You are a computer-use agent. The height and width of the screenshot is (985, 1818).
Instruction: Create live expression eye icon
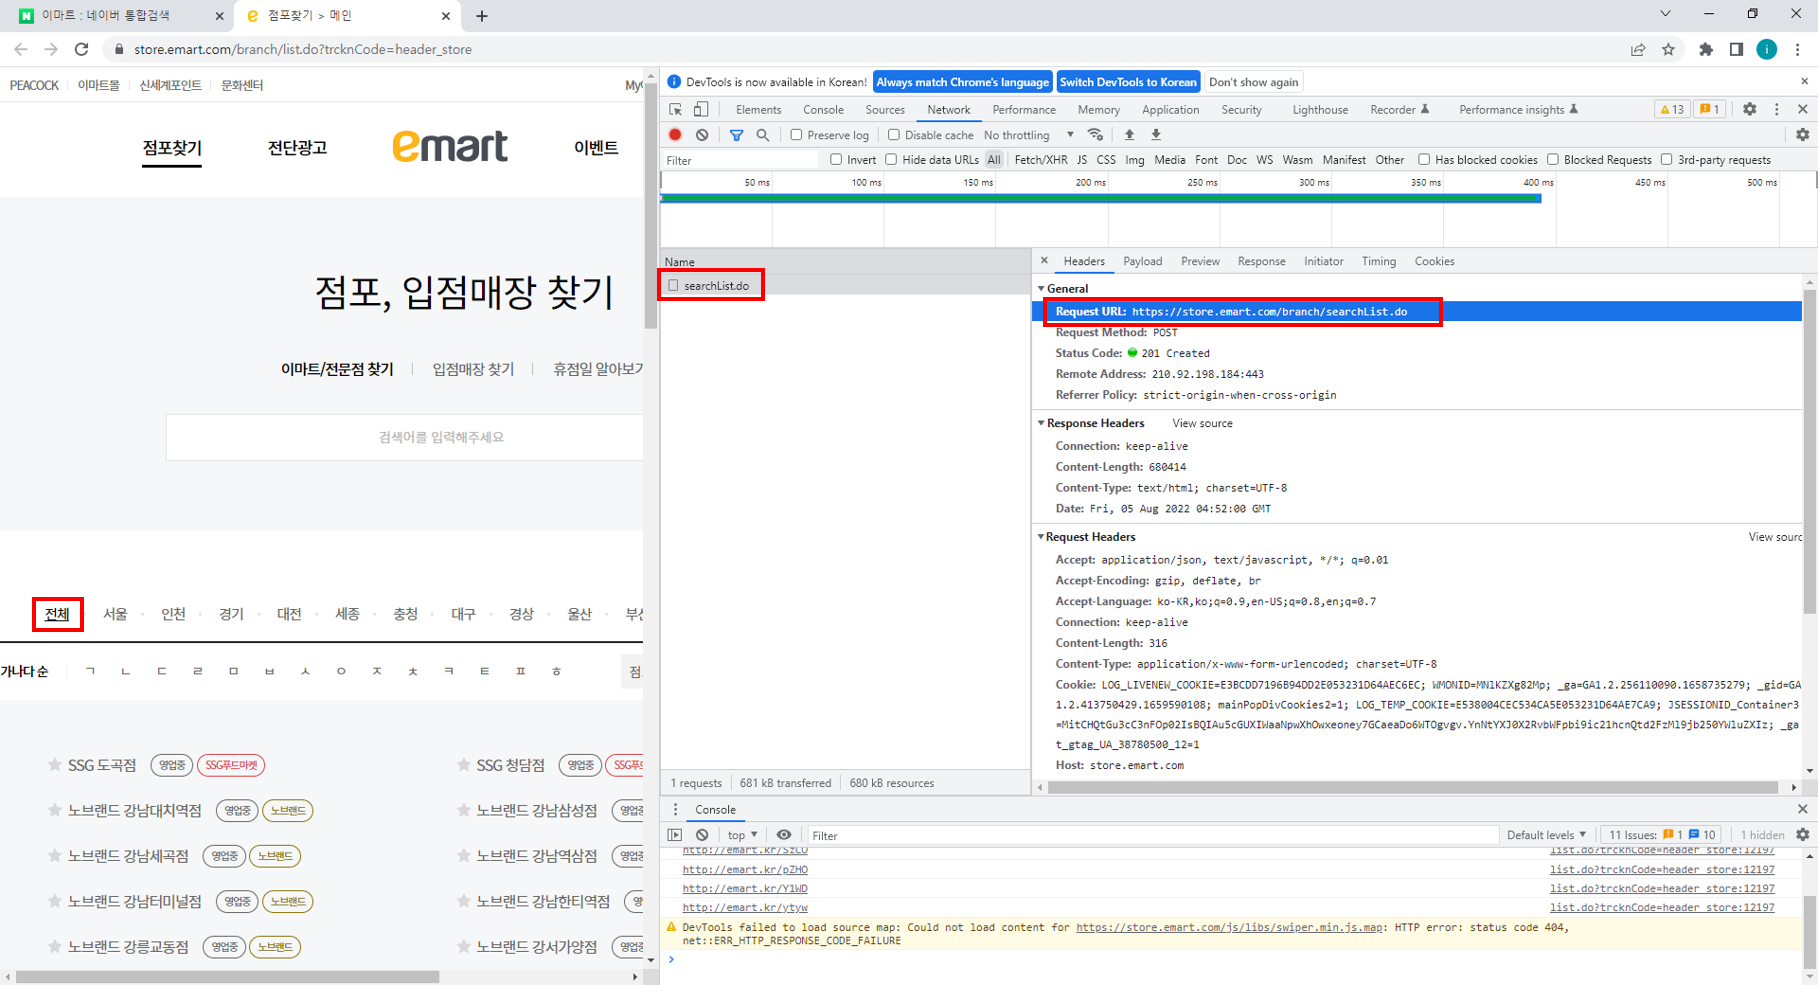click(784, 835)
